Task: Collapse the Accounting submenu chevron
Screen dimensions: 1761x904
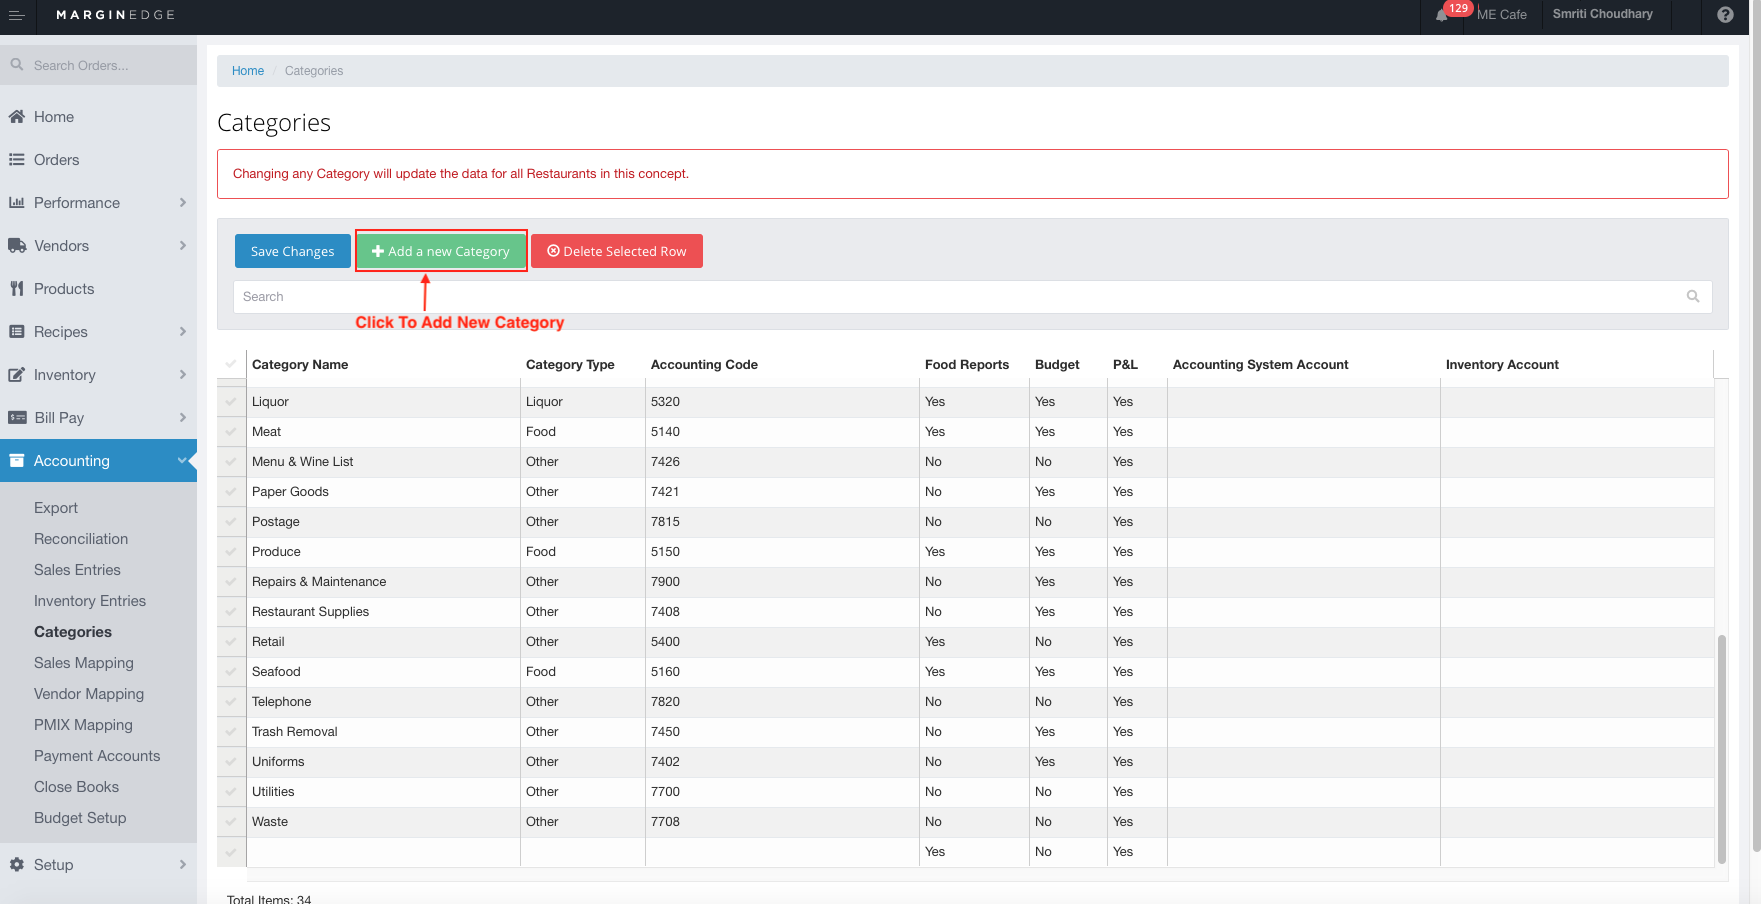Action: (x=182, y=461)
